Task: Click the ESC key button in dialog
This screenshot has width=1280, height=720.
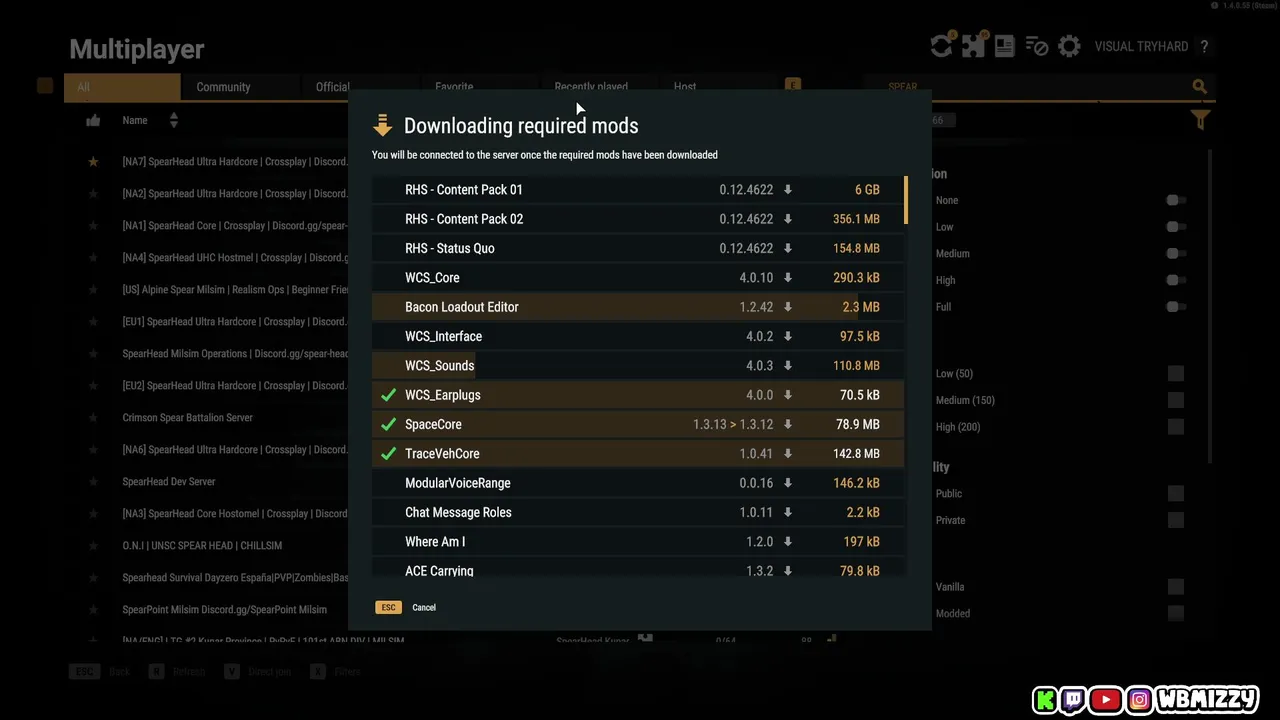Action: [x=388, y=608]
